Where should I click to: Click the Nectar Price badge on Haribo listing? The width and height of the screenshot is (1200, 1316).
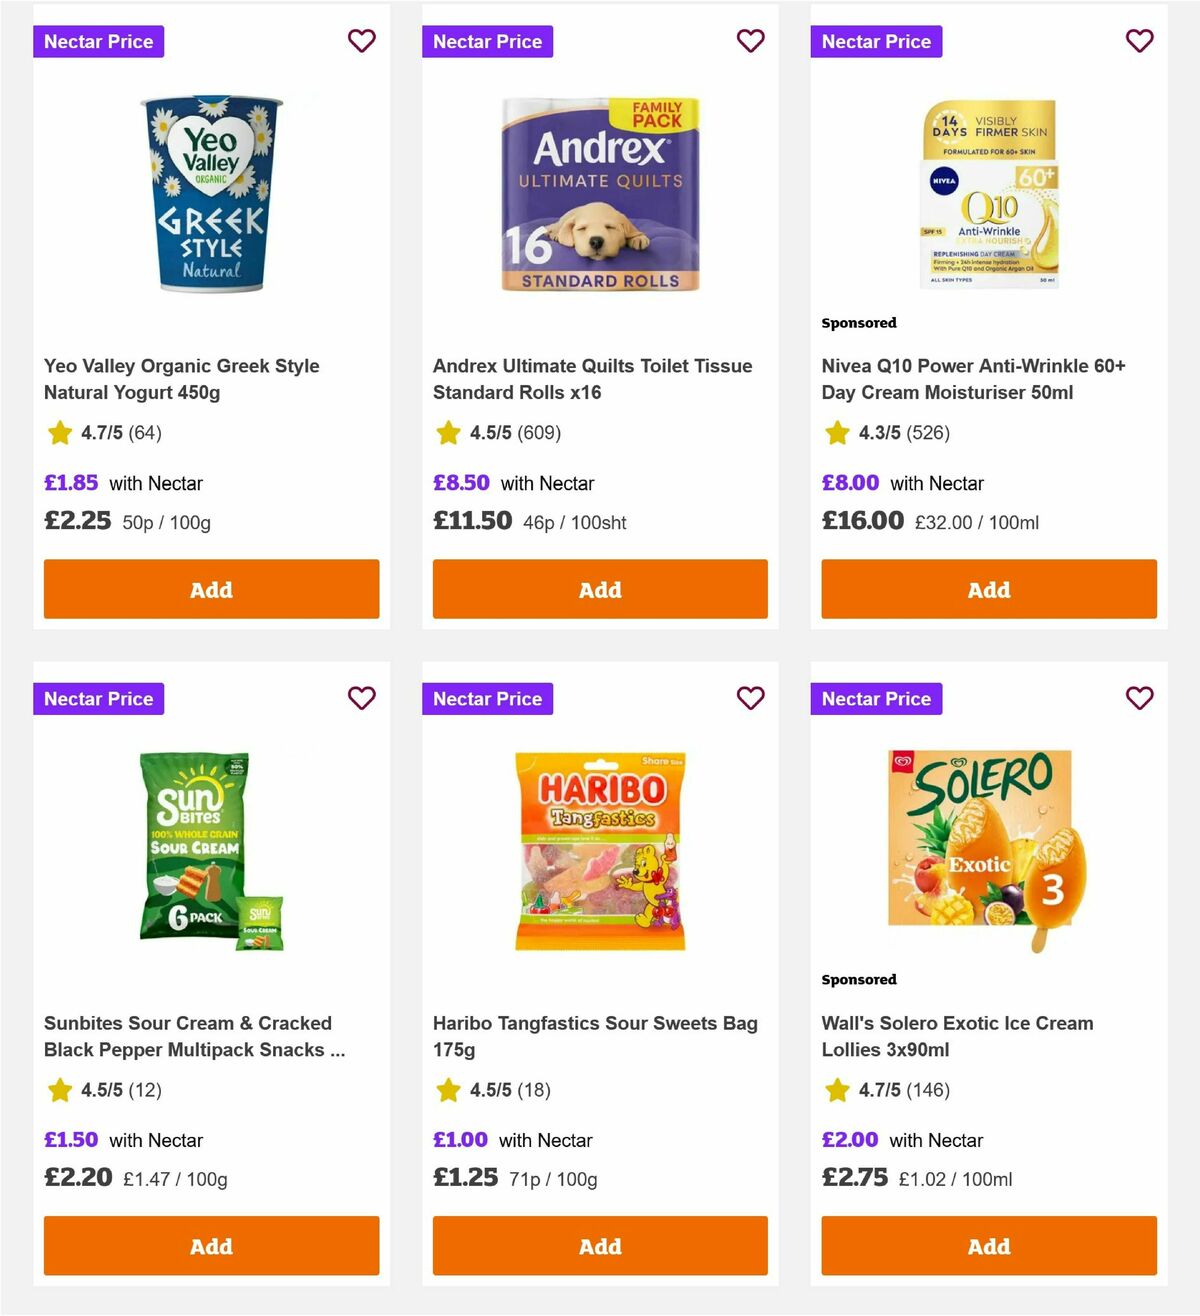coord(487,698)
